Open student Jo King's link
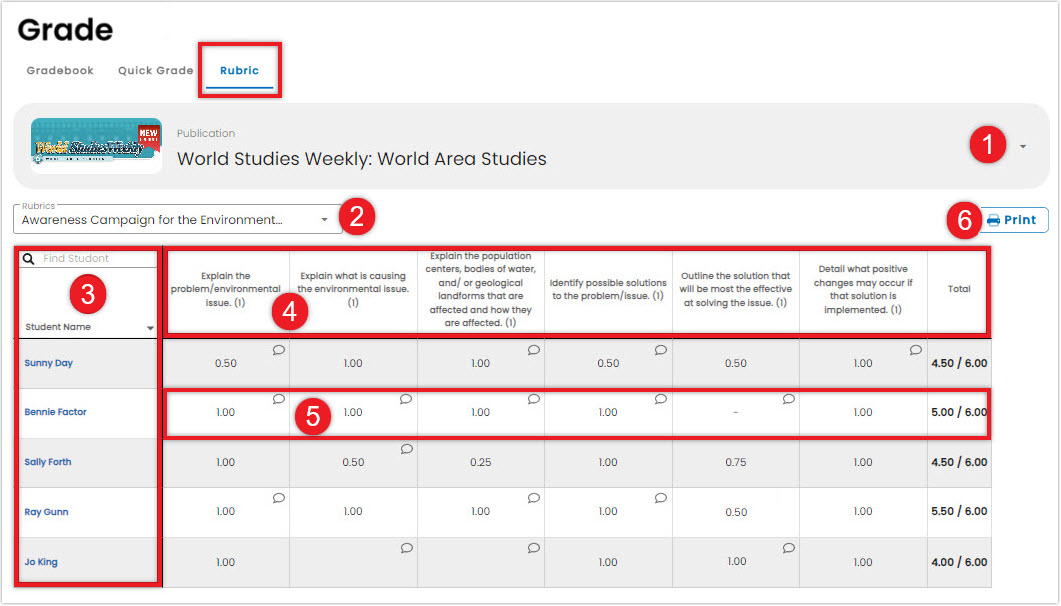 (x=41, y=562)
